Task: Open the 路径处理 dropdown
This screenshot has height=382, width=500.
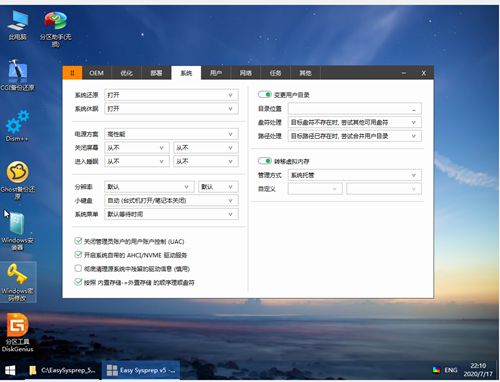Action: click(x=355, y=136)
